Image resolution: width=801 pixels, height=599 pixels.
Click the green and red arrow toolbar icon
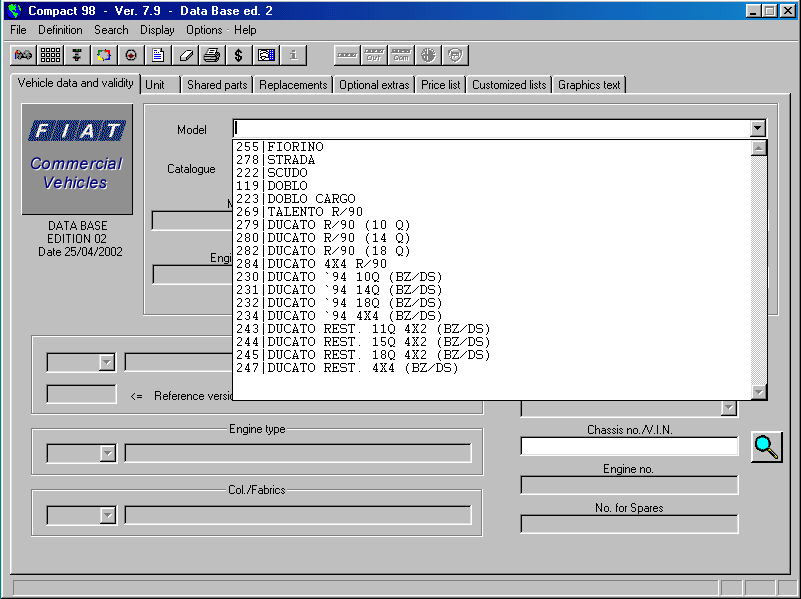[x=77, y=55]
